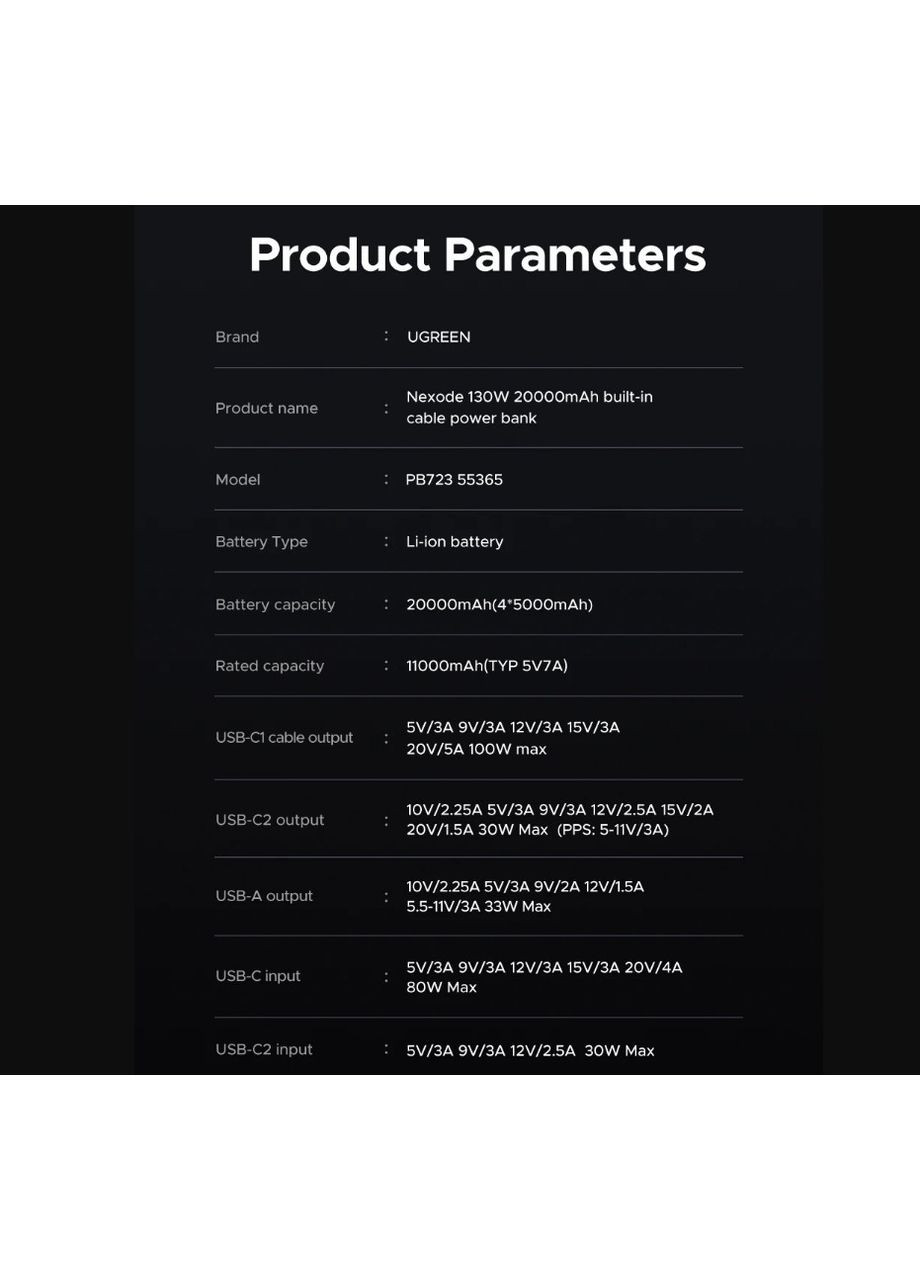Click the USB-A output label
The image size is (920, 1280).
pos(264,896)
